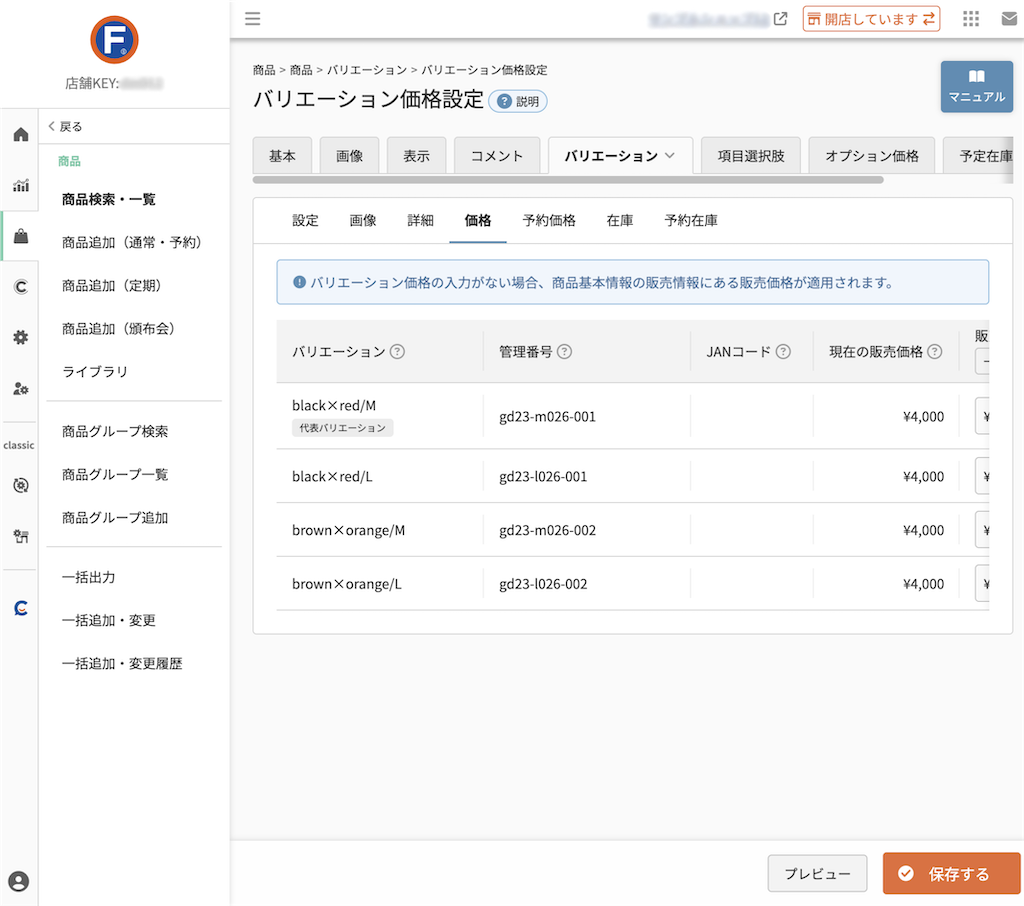Open the account profile icon

19,881
